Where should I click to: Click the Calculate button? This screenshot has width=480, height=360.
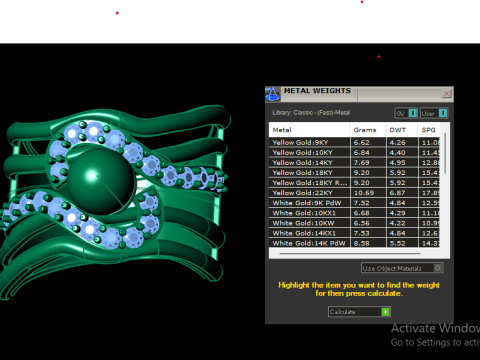click(359, 312)
